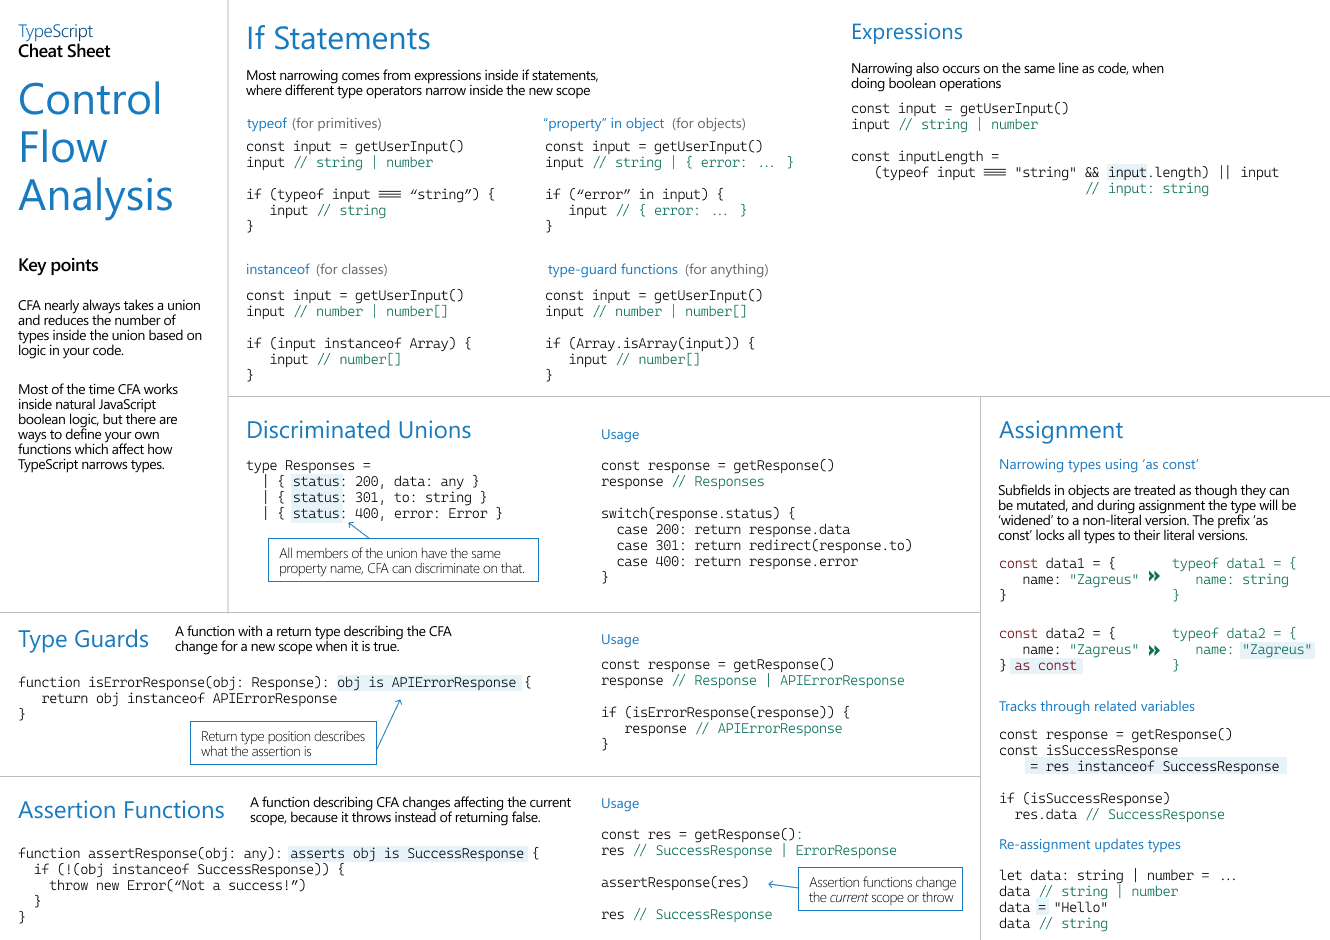Viewport: 1330px width, 940px height.
Task: Select the double-chevron next to data1
Action: [1155, 576]
